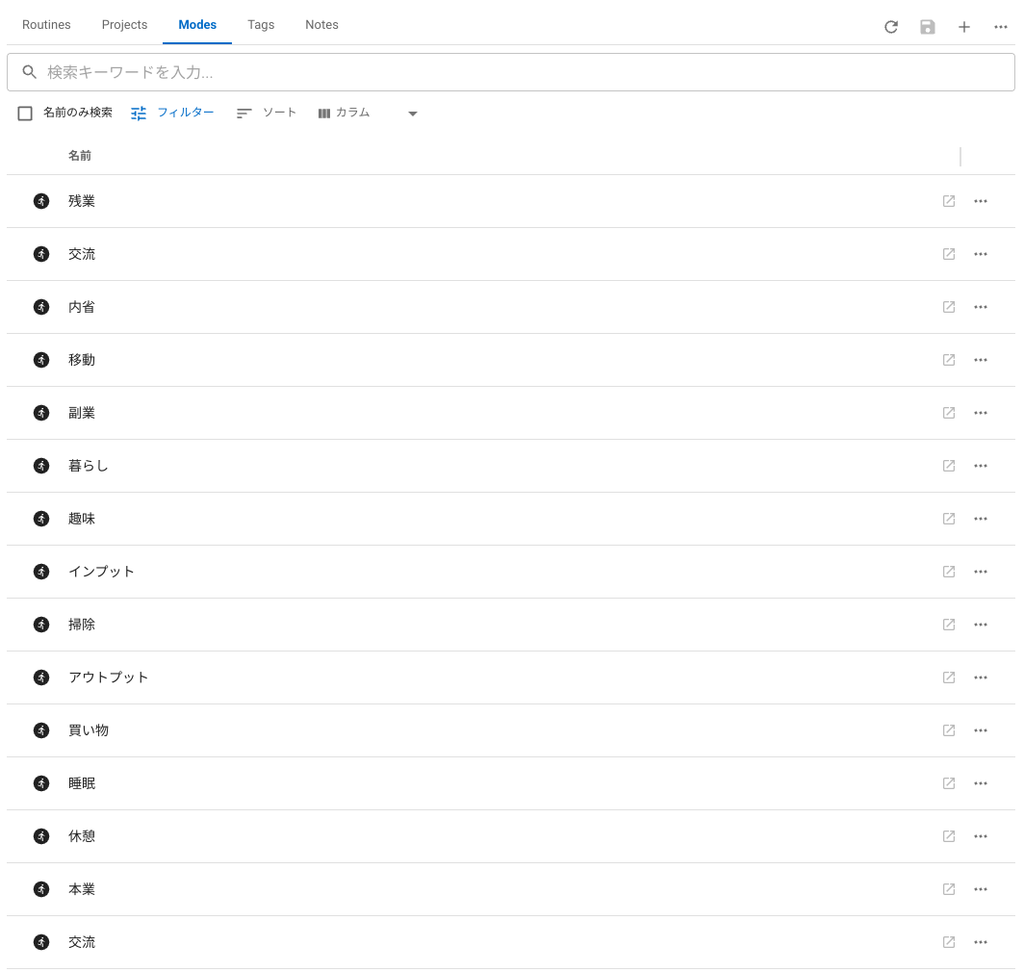This screenshot has height=971, width=1024.
Task: Add a new mode with plus icon
Action: pyautogui.click(x=964, y=27)
